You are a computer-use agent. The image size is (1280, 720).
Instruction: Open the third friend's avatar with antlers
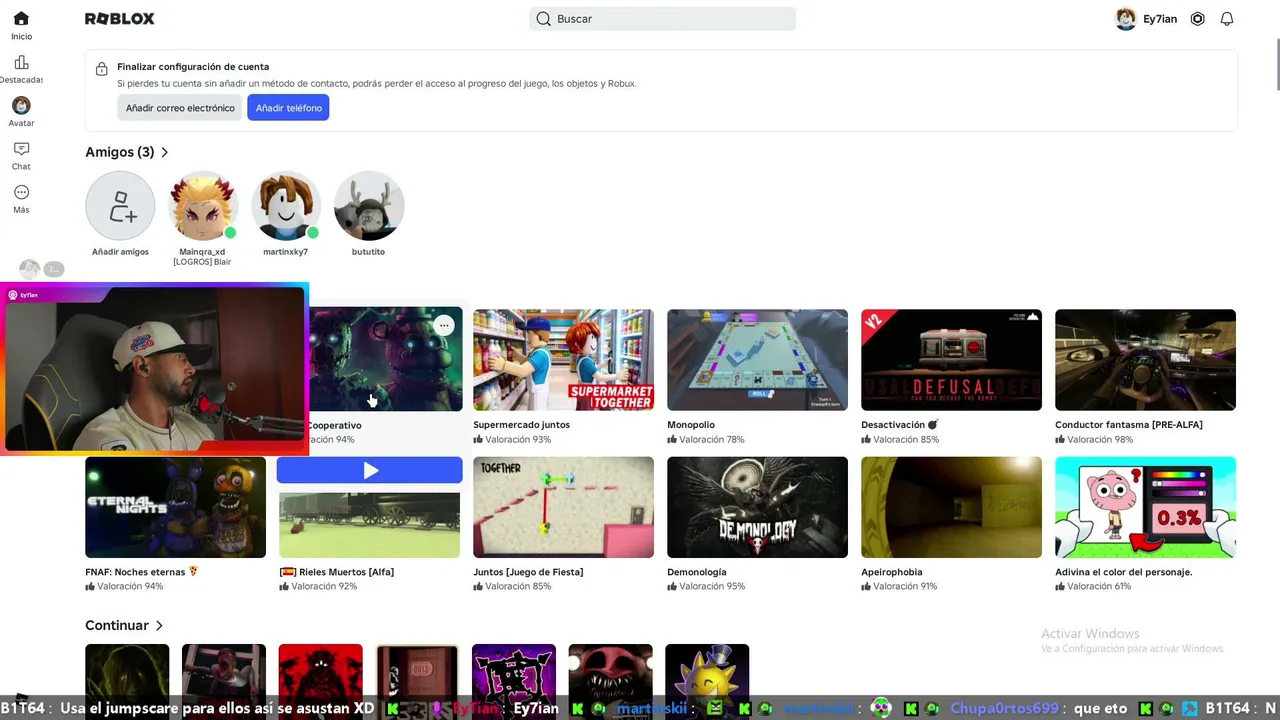(369, 206)
